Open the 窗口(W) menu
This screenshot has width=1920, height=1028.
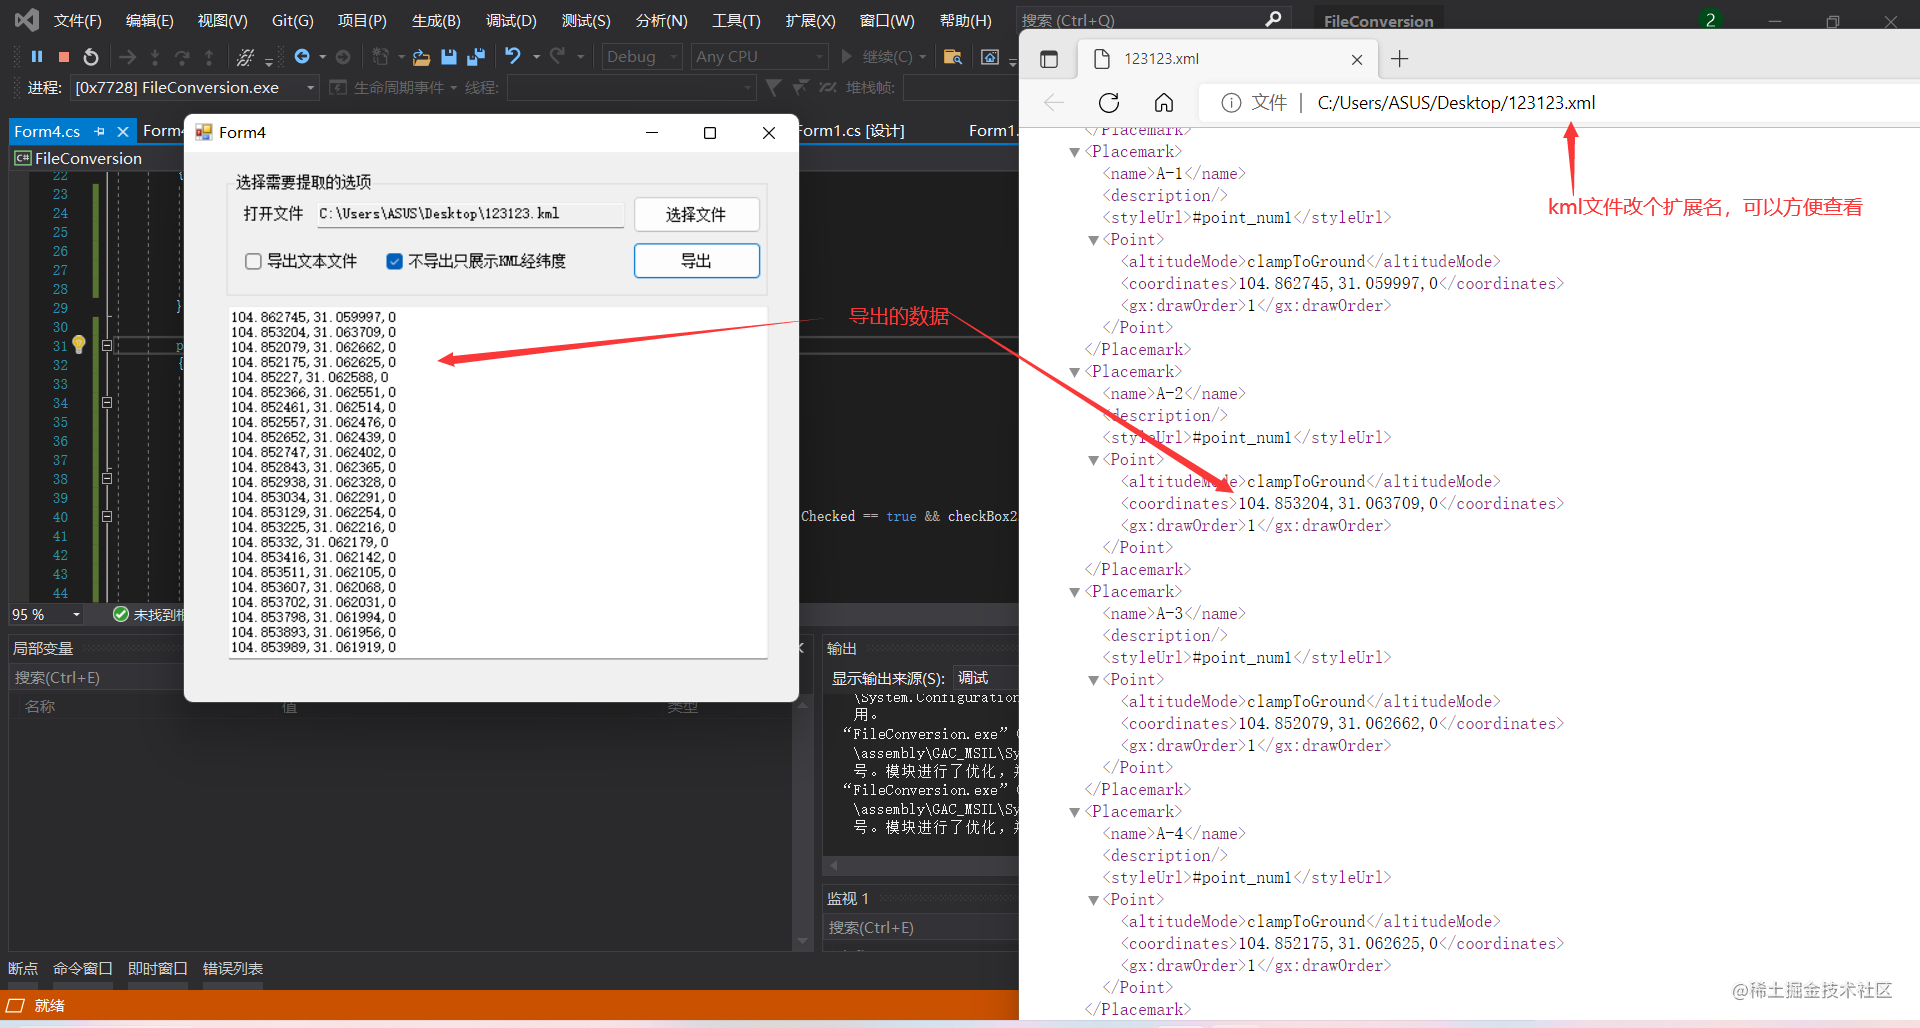887,20
